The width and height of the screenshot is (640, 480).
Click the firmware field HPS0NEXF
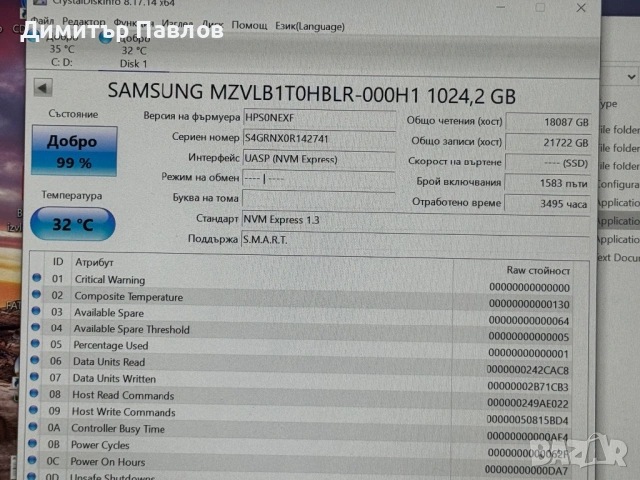point(319,118)
